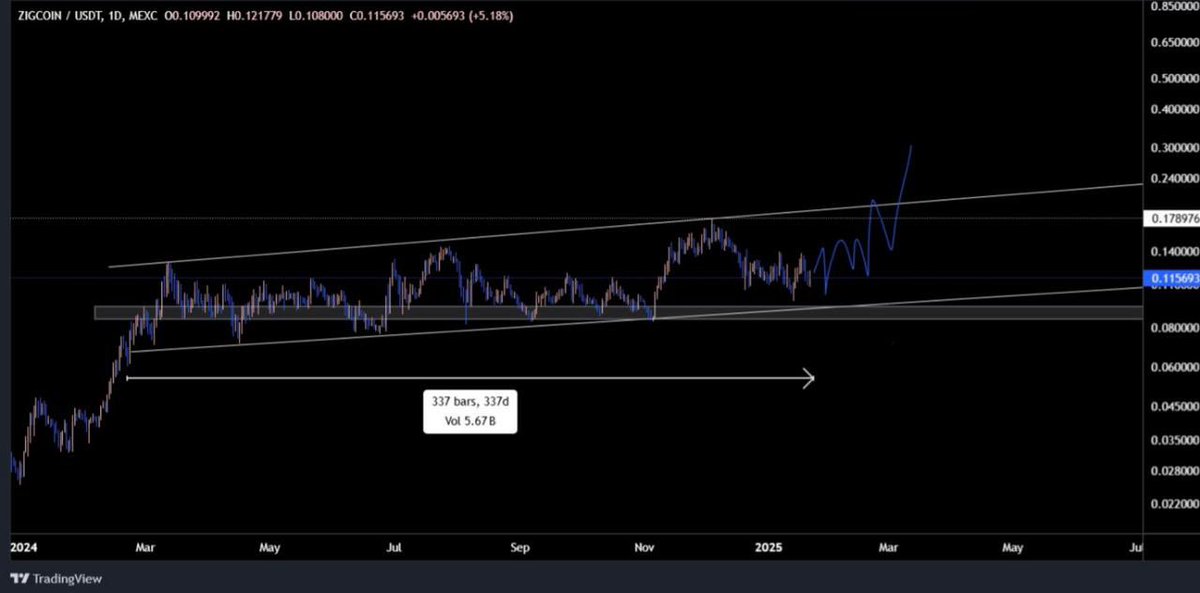
Task: Click the 0.060000 price axis value
Action: pyautogui.click(x=1174, y=368)
